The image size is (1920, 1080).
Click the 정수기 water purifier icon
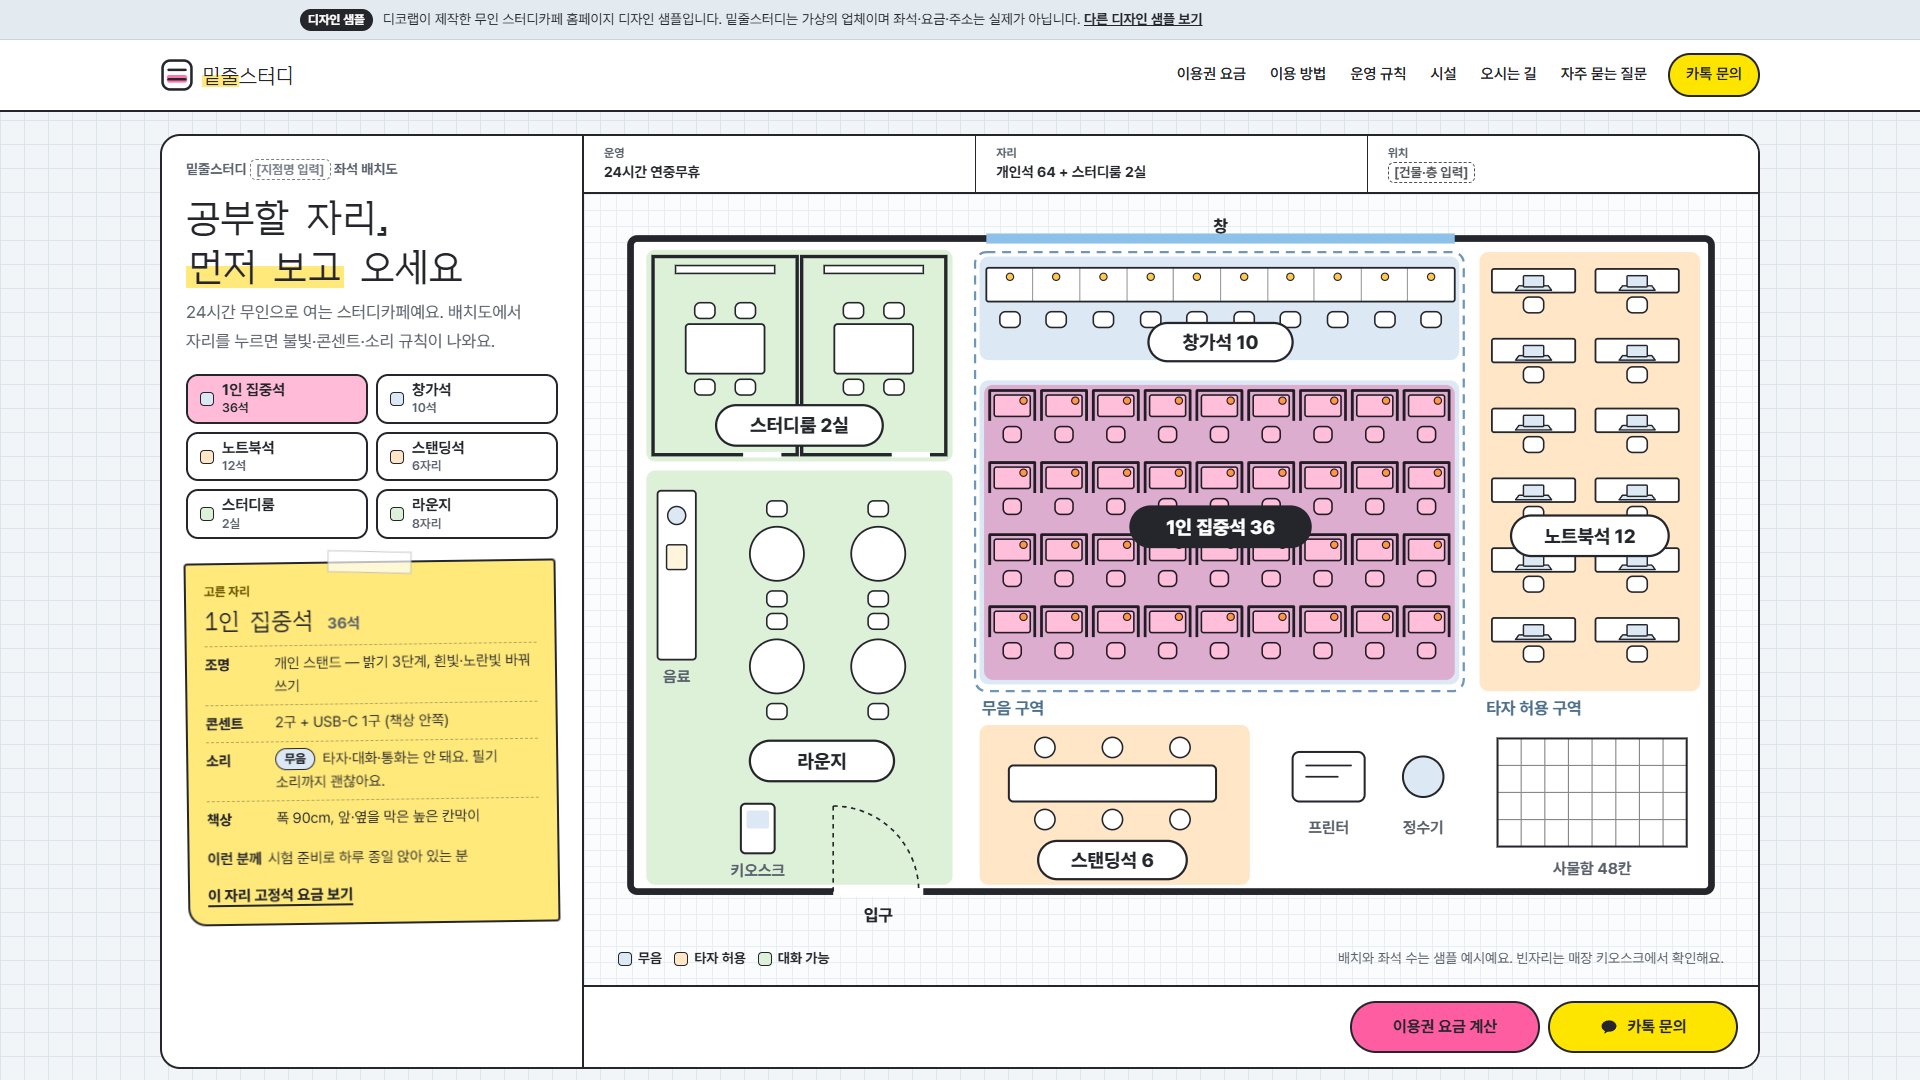(1423, 777)
